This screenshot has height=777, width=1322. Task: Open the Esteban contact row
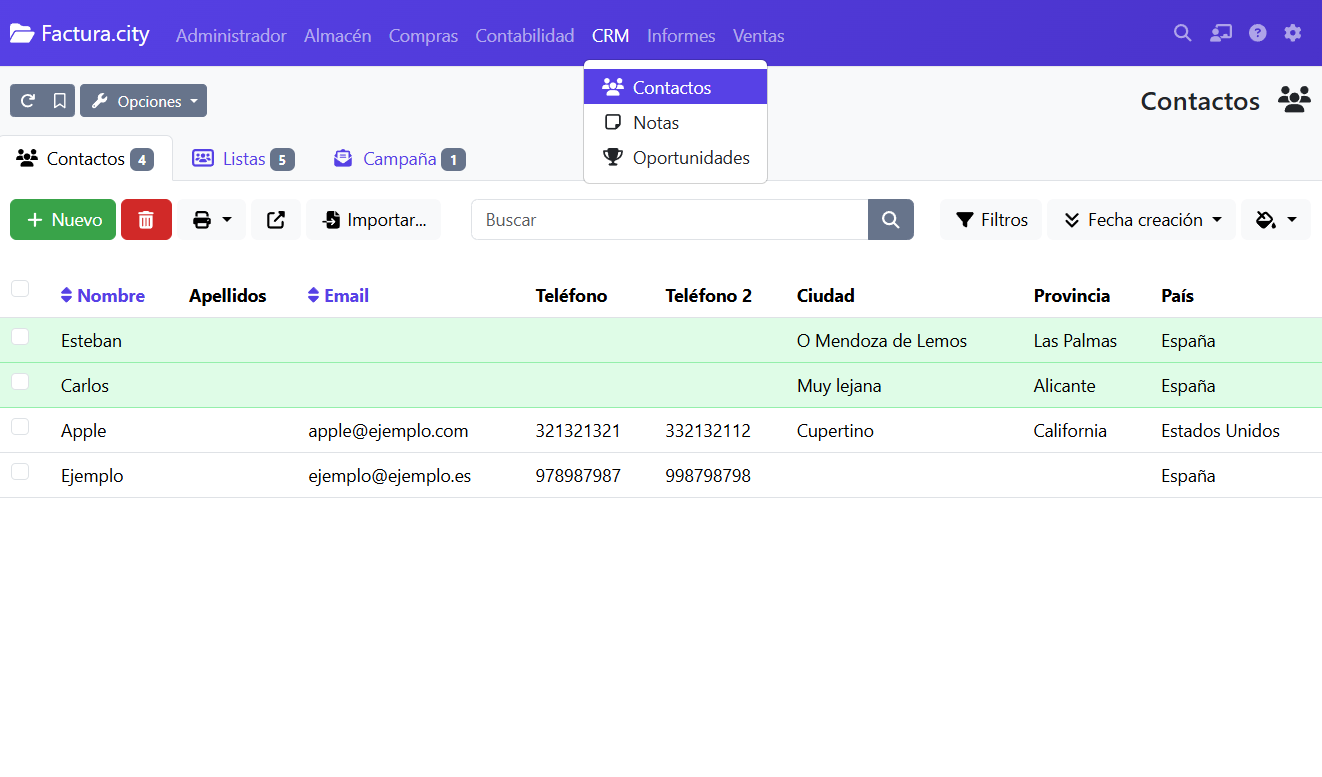coord(661,340)
